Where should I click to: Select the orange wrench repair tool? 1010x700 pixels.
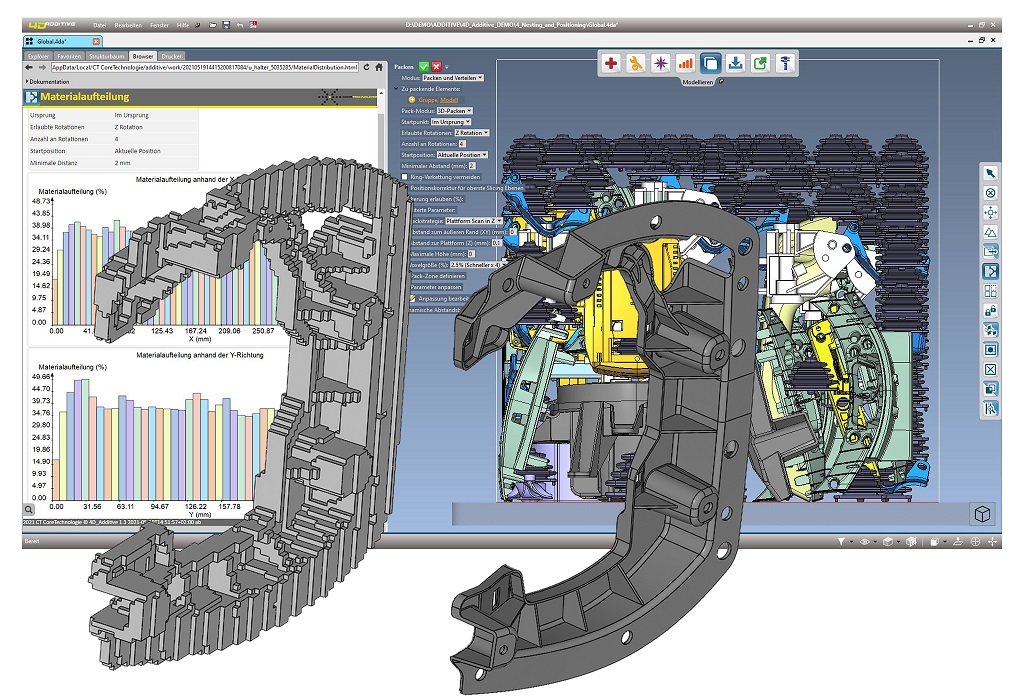[636, 63]
